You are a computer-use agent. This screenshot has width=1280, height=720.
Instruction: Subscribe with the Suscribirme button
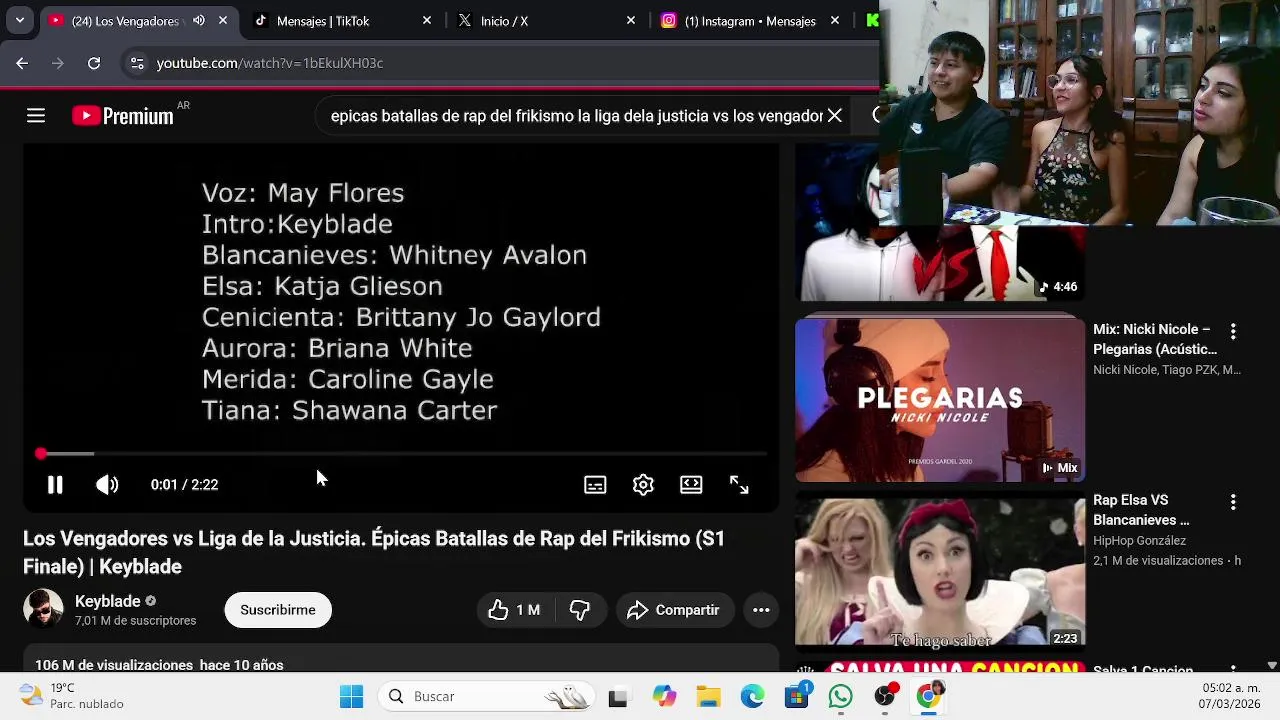click(278, 610)
